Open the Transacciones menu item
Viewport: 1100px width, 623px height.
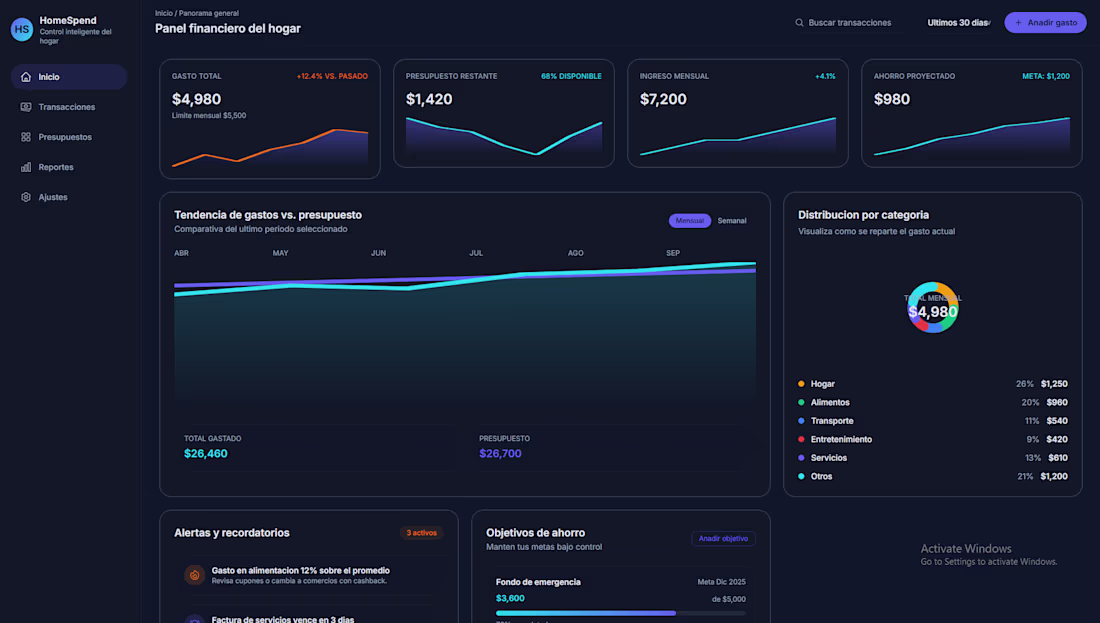pos(69,107)
